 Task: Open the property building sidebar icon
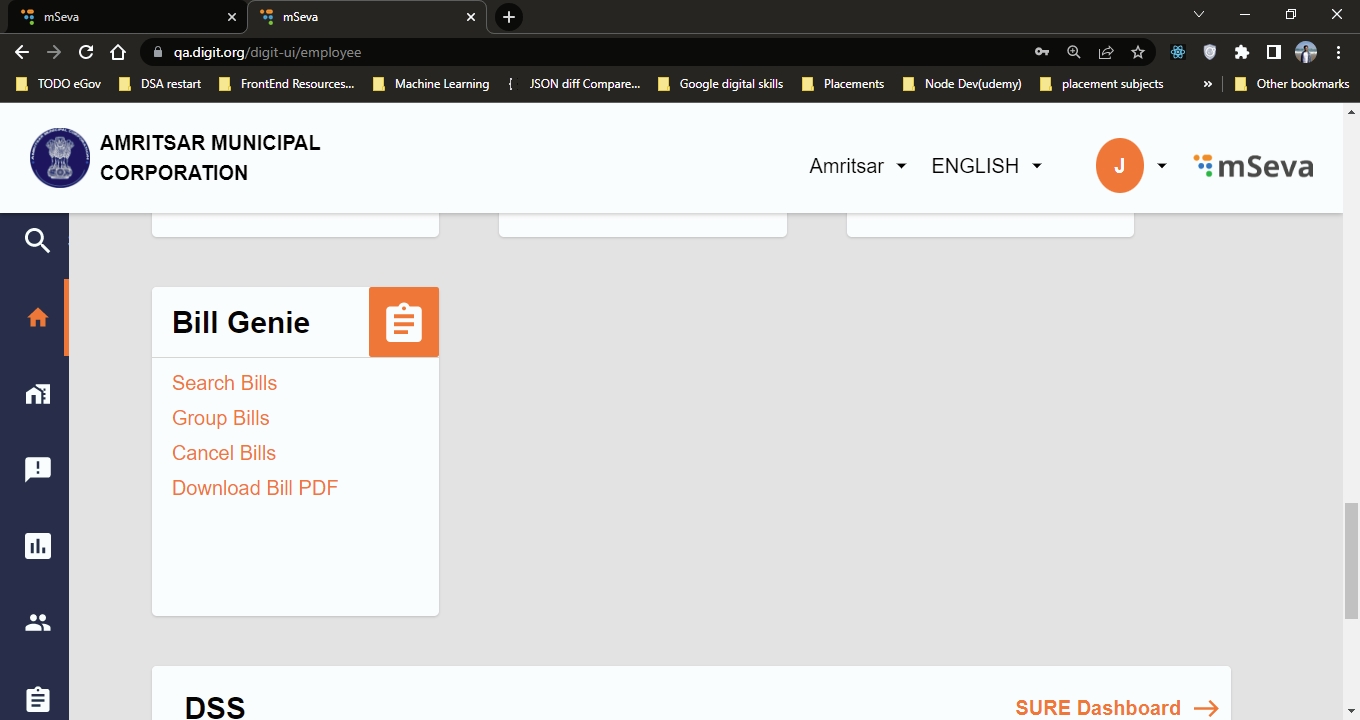point(38,394)
